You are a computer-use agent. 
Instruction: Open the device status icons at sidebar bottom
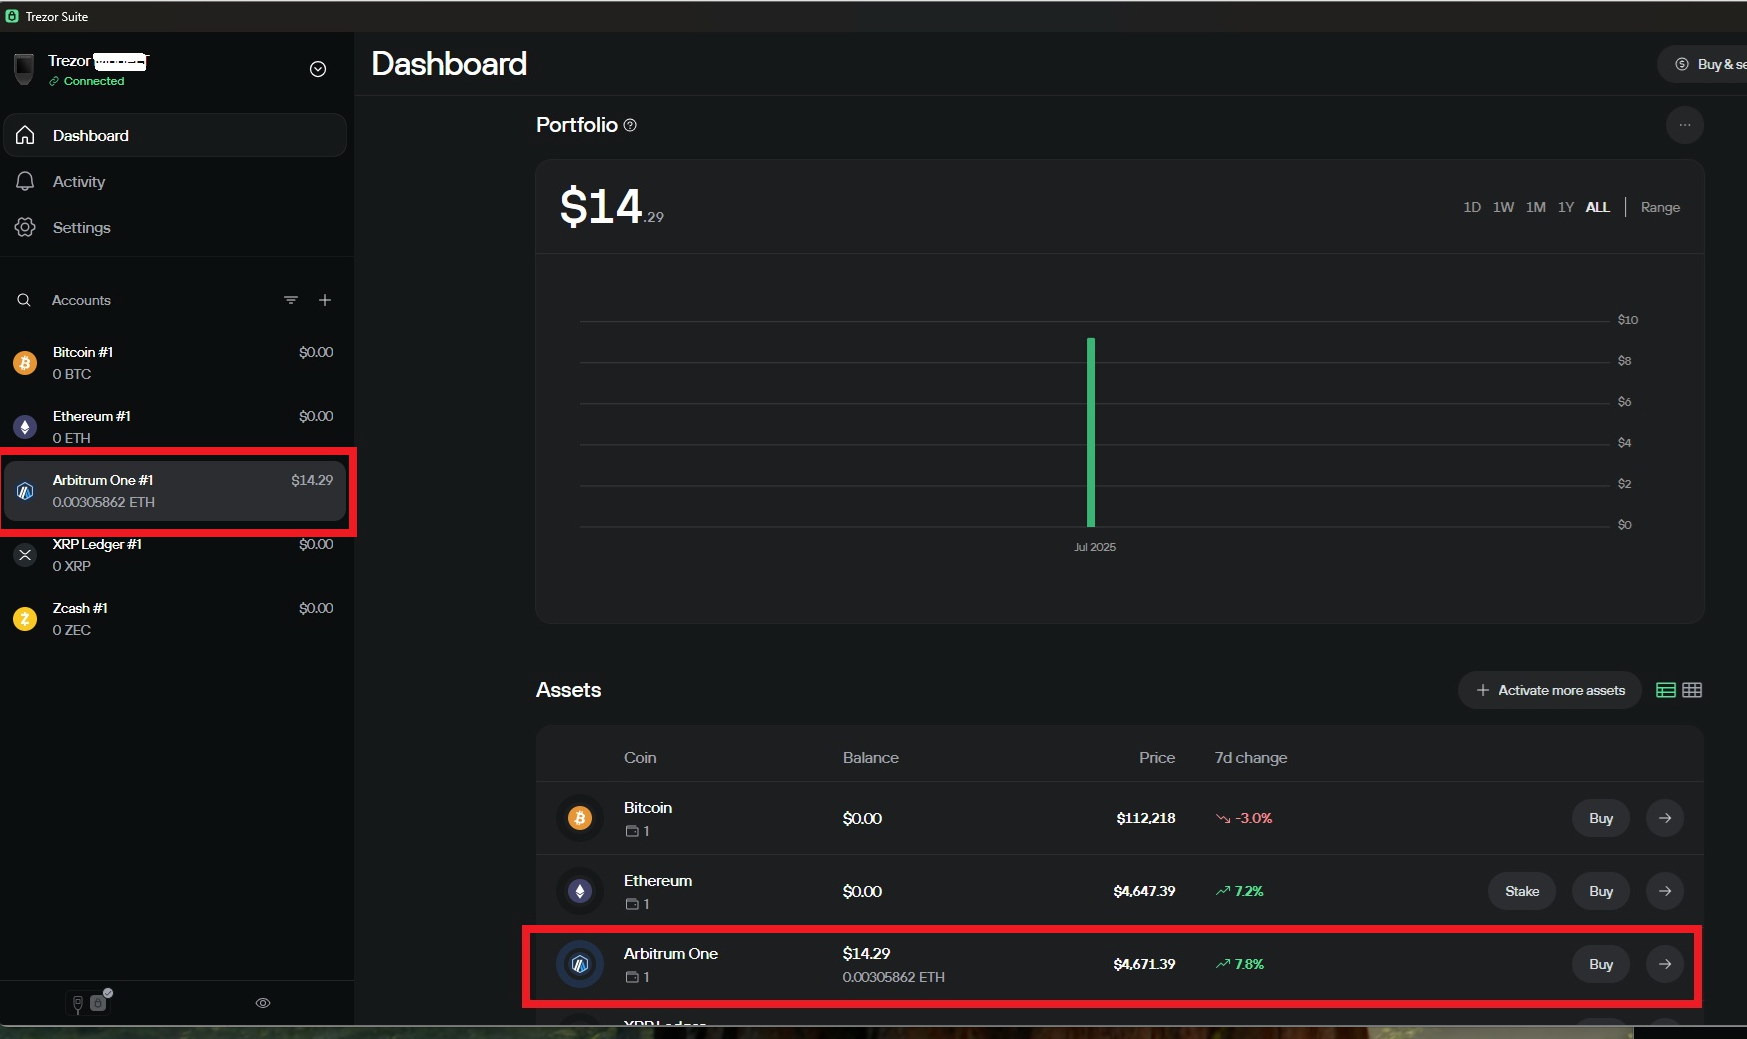[x=91, y=1001]
